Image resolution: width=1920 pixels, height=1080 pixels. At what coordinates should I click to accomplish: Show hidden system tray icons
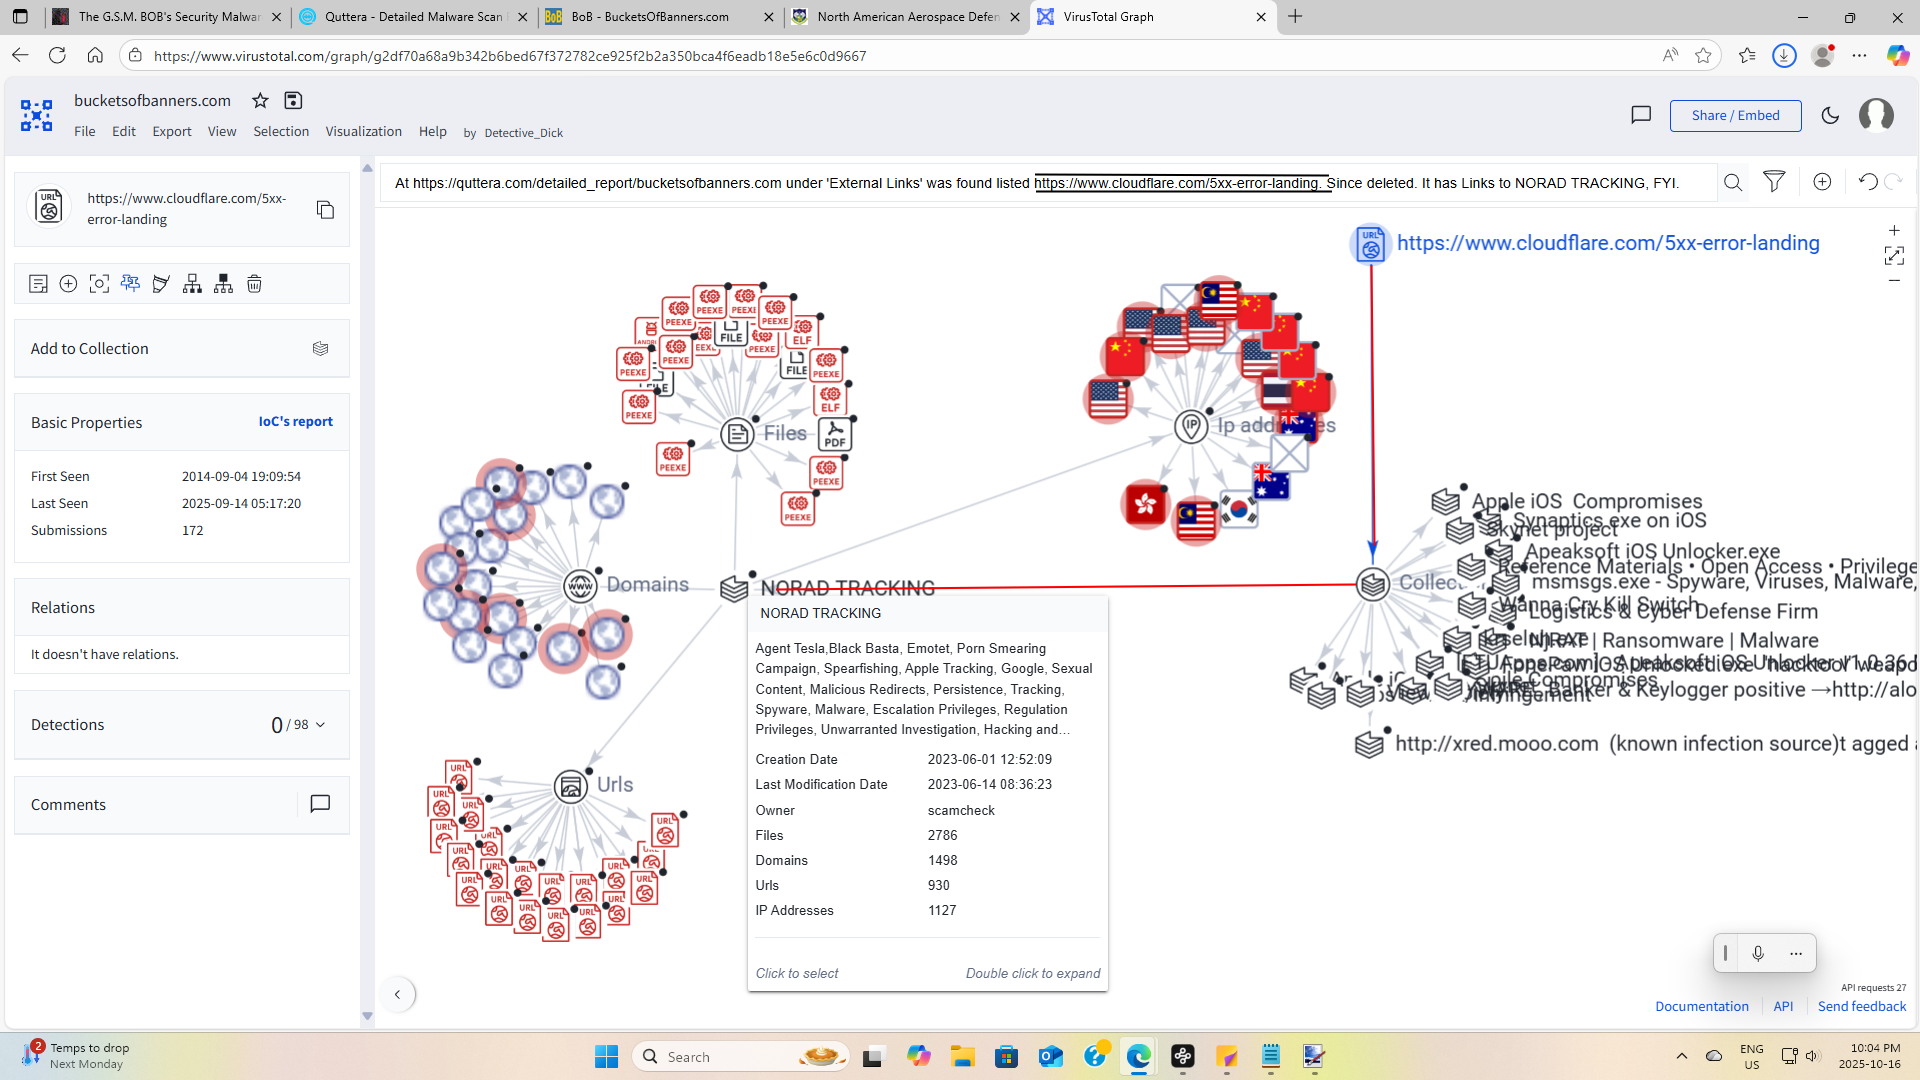(x=1682, y=1056)
